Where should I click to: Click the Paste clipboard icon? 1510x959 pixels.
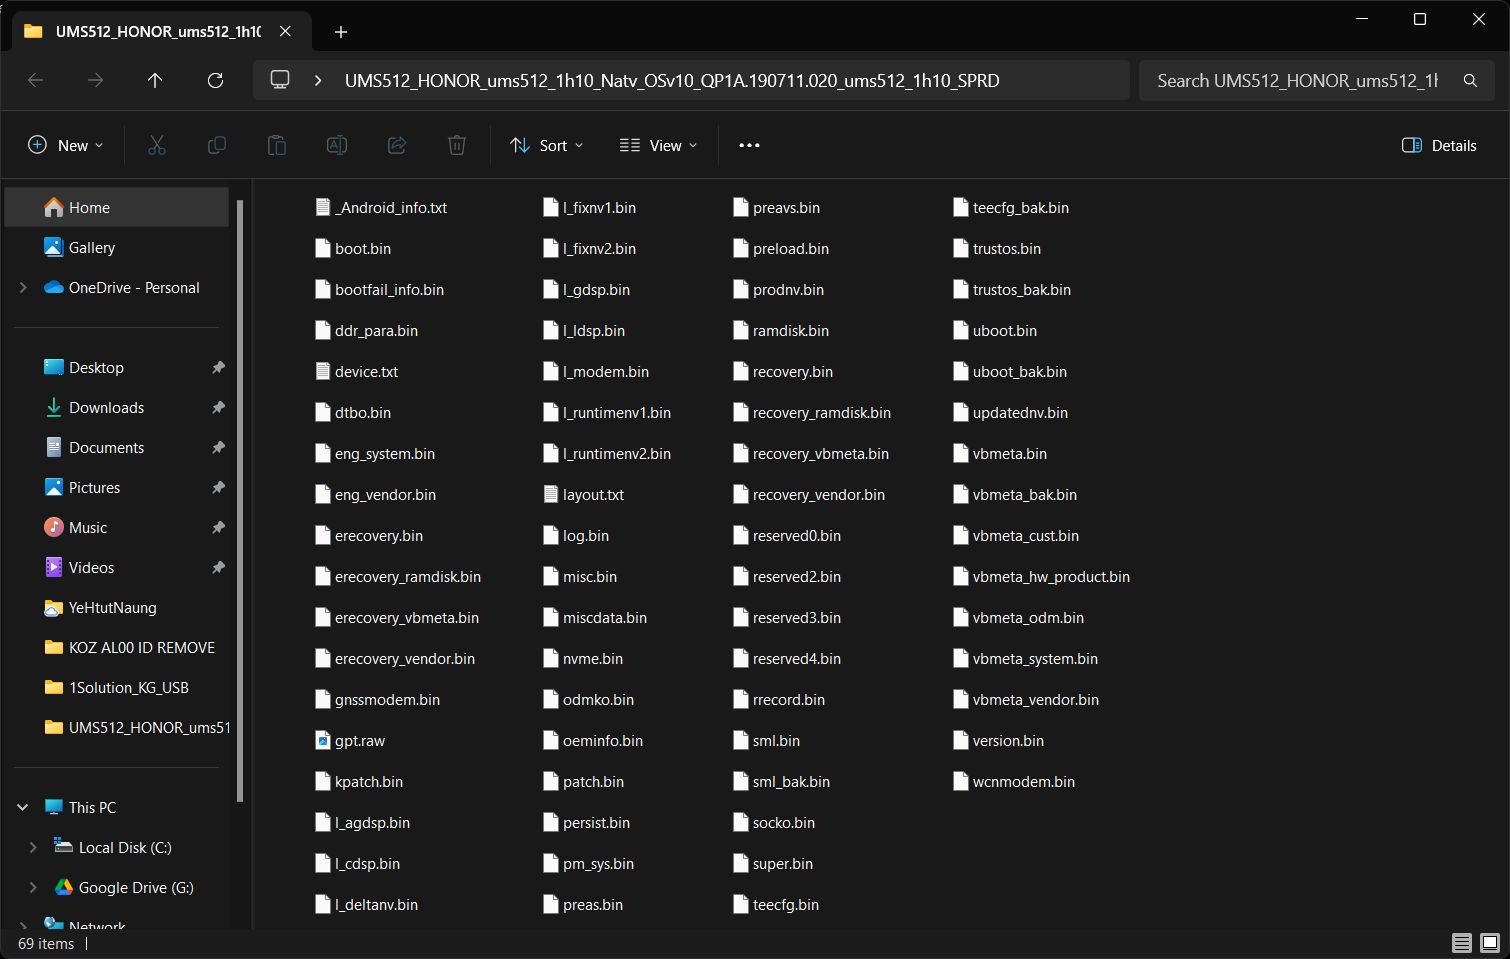coord(277,145)
